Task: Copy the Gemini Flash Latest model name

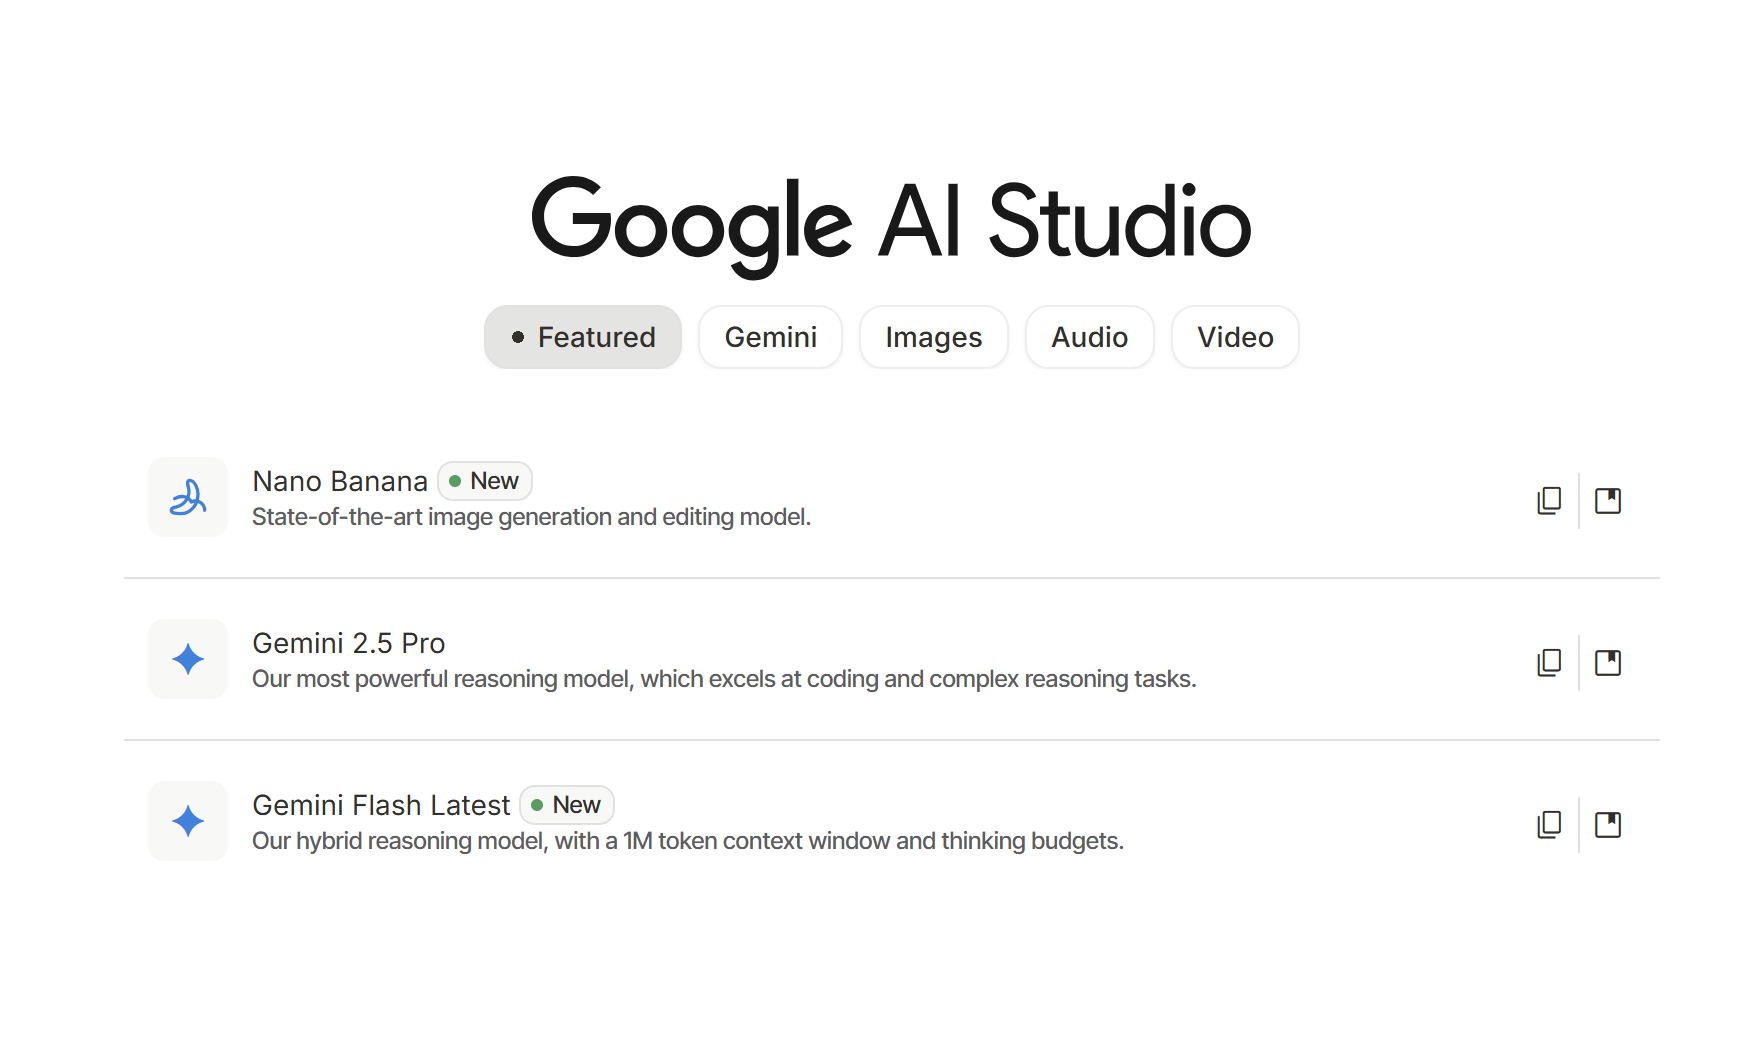Action: pyautogui.click(x=1549, y=824)
